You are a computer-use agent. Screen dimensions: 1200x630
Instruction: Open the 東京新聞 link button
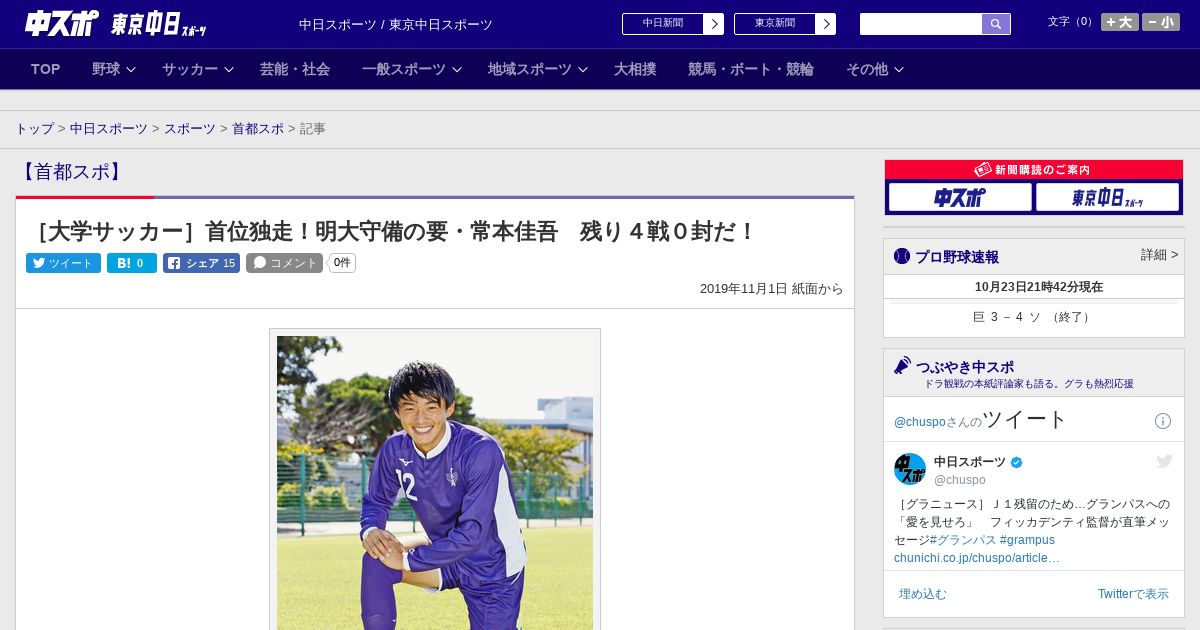click(x=774, y=24)
